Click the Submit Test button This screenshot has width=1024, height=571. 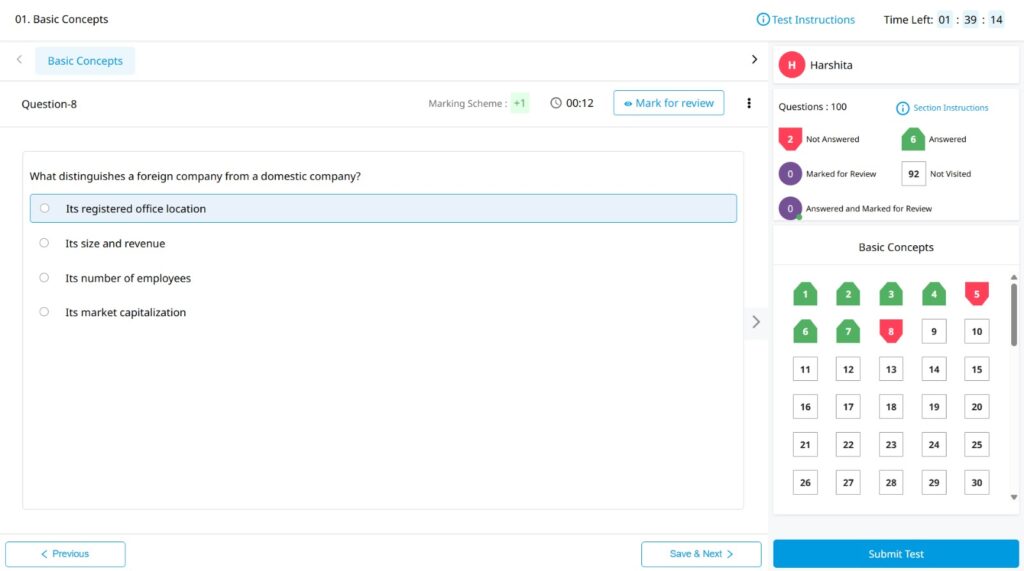click(x=895, y=554)
